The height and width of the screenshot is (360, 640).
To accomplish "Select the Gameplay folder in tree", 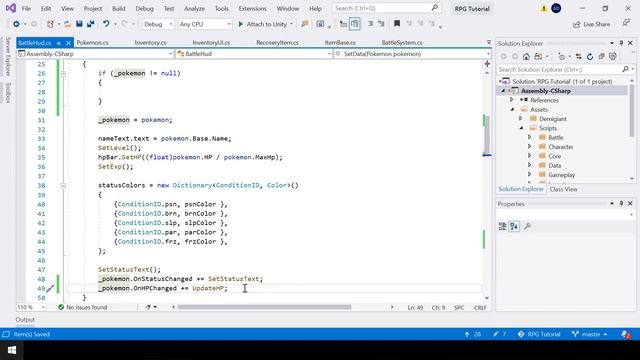I will pyautogui.click(x=562, y=175).
